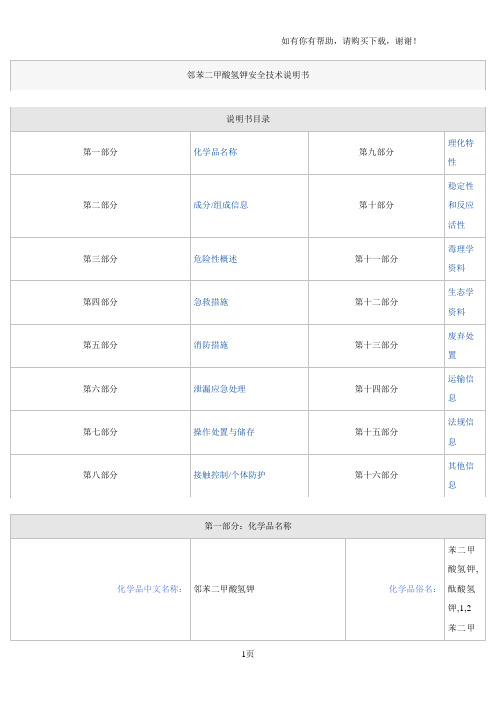
Task: Open 接触控制/个体防护 link
Action: point(229,475)
